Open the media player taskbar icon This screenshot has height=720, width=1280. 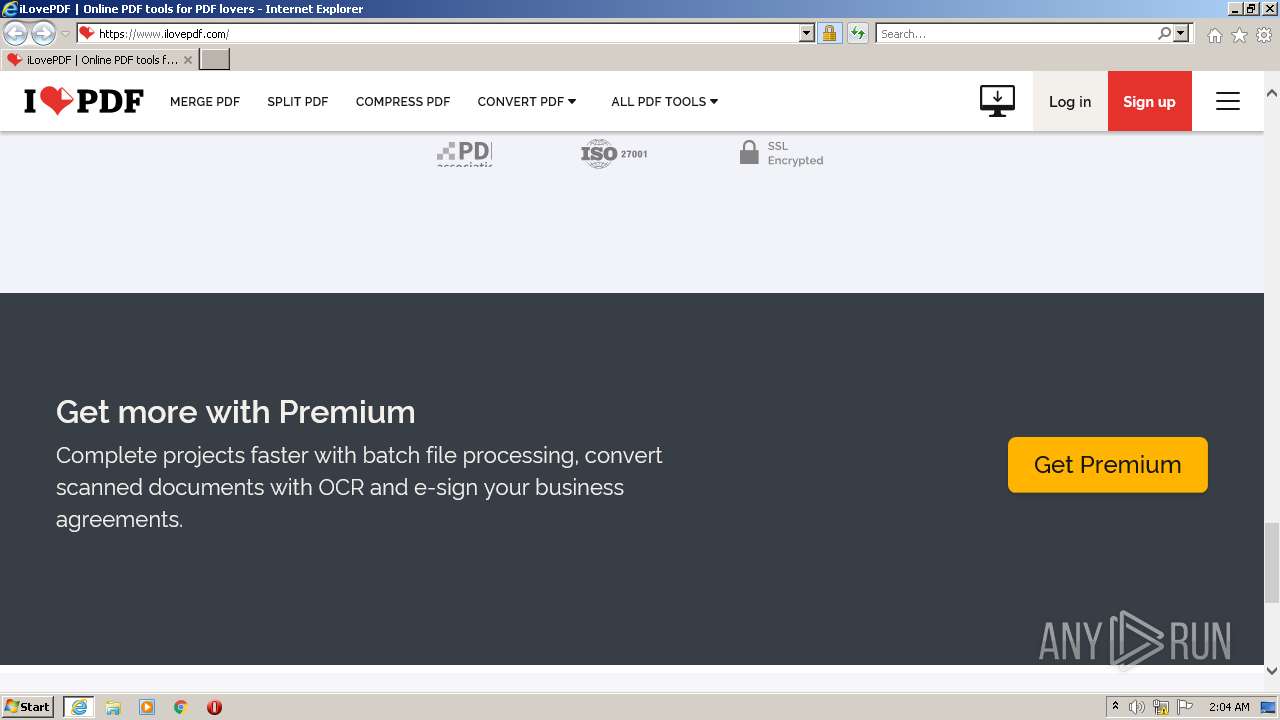(147, 707)
